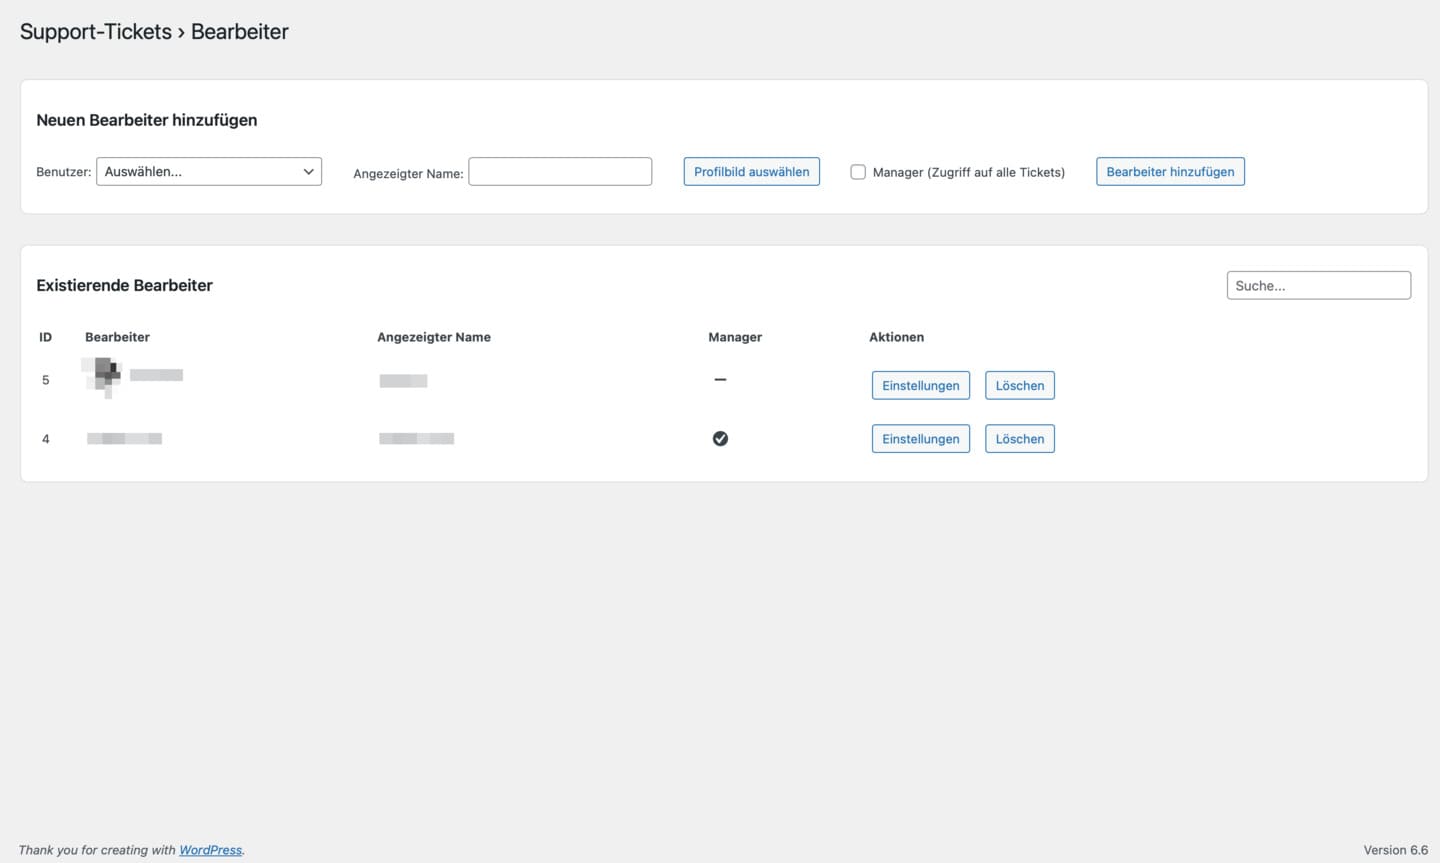
Task: Focus the Suche search box
Action: [x=1318, y=286]
